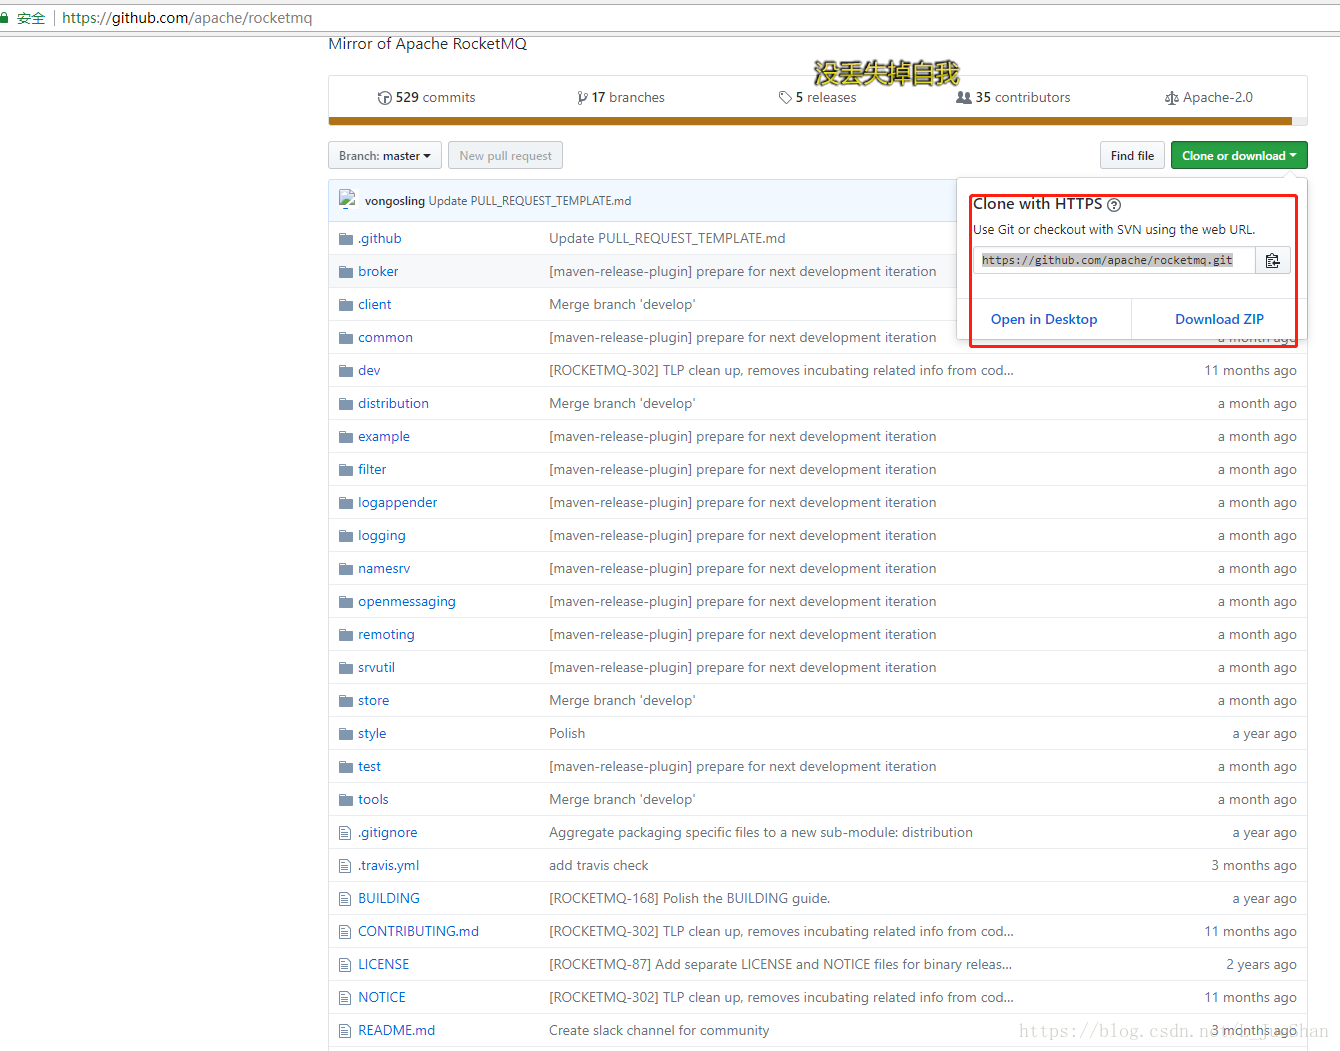Click the commits history icon
Viewport: 1340px width, 1051px height.
click(x=385, y=98)
